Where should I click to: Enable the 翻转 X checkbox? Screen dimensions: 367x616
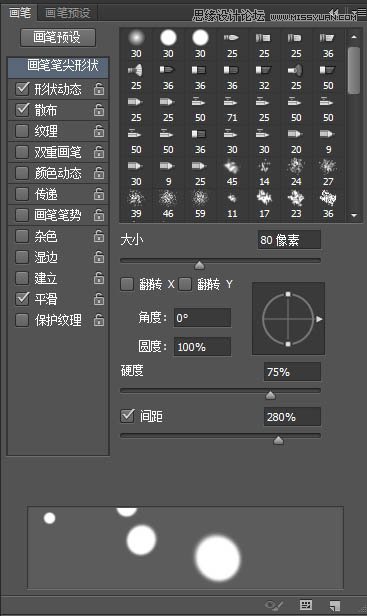click(x=127, y=284)
